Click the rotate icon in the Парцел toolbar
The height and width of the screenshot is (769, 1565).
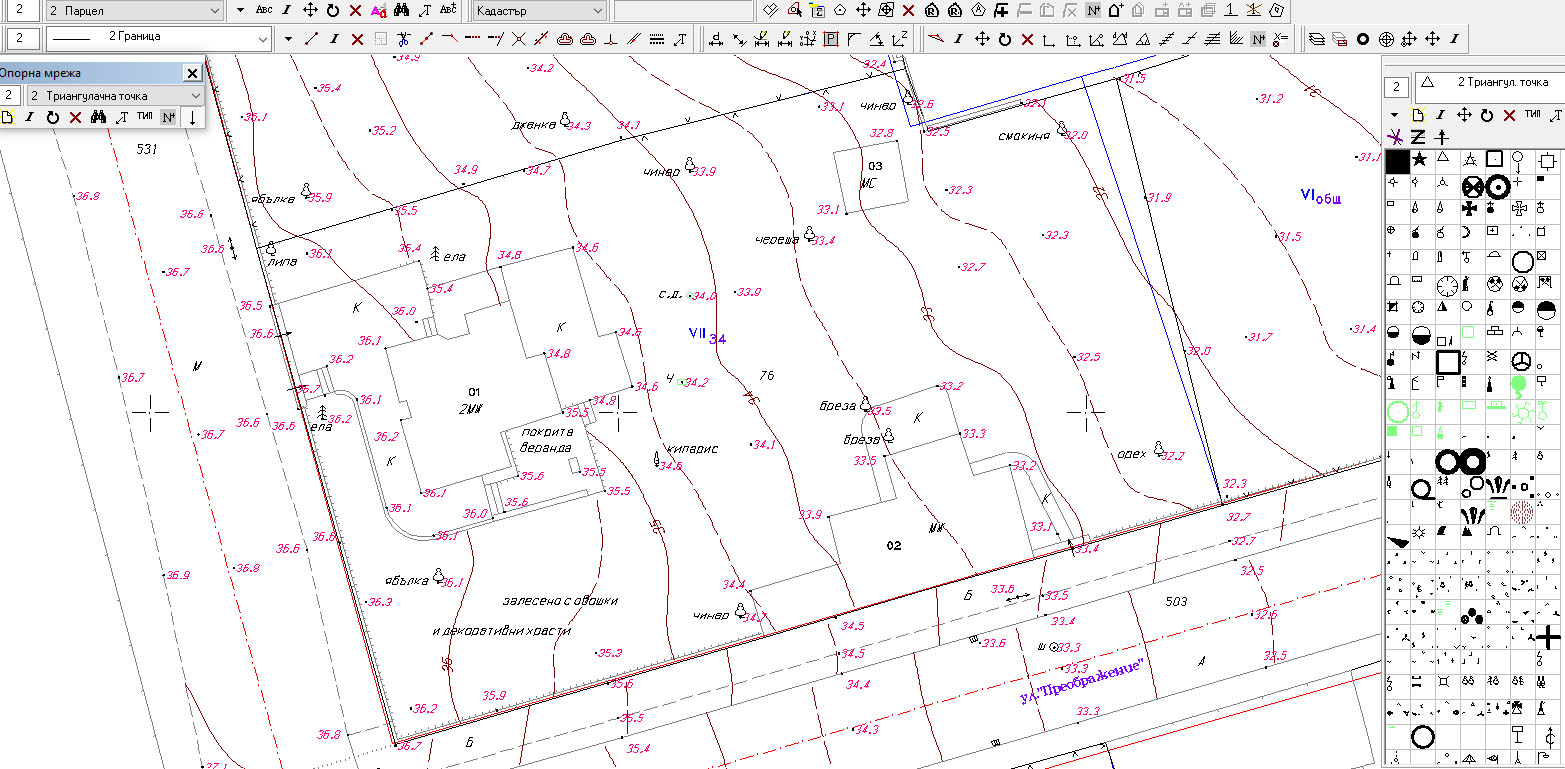click(x=332, y=10)
